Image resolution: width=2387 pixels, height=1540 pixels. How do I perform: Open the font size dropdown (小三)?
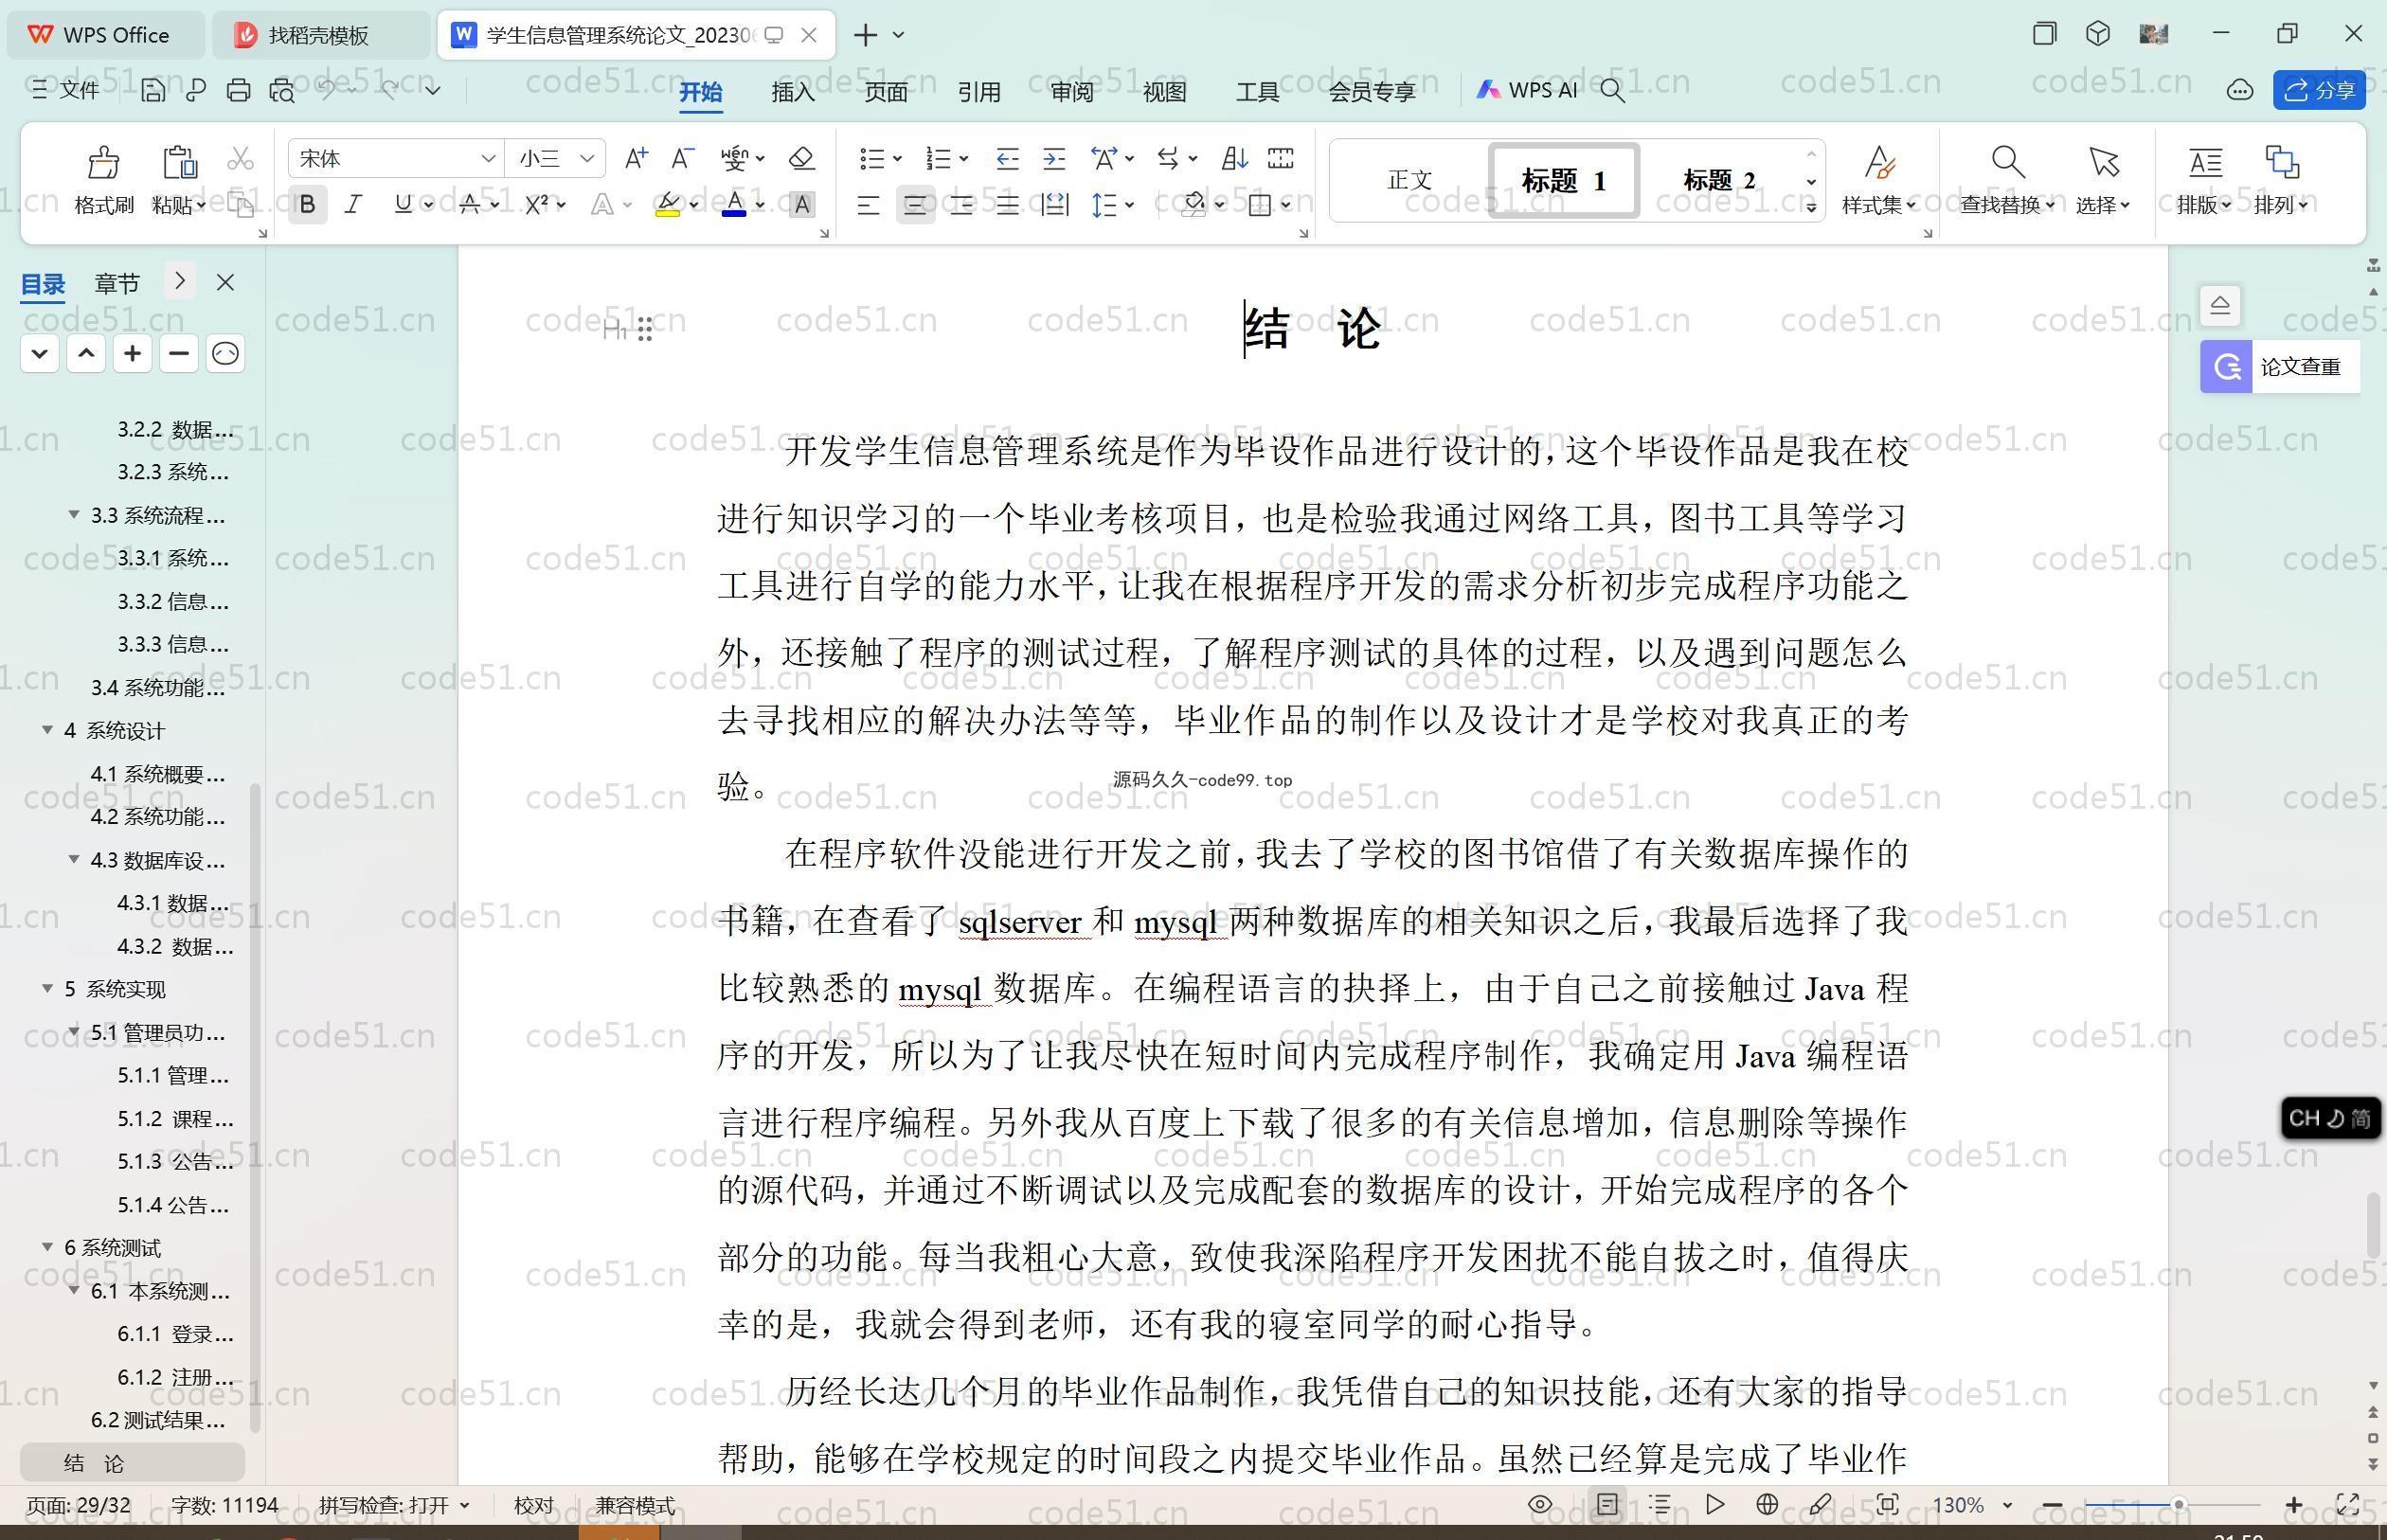pyautogui.click(x=587, y=158)
